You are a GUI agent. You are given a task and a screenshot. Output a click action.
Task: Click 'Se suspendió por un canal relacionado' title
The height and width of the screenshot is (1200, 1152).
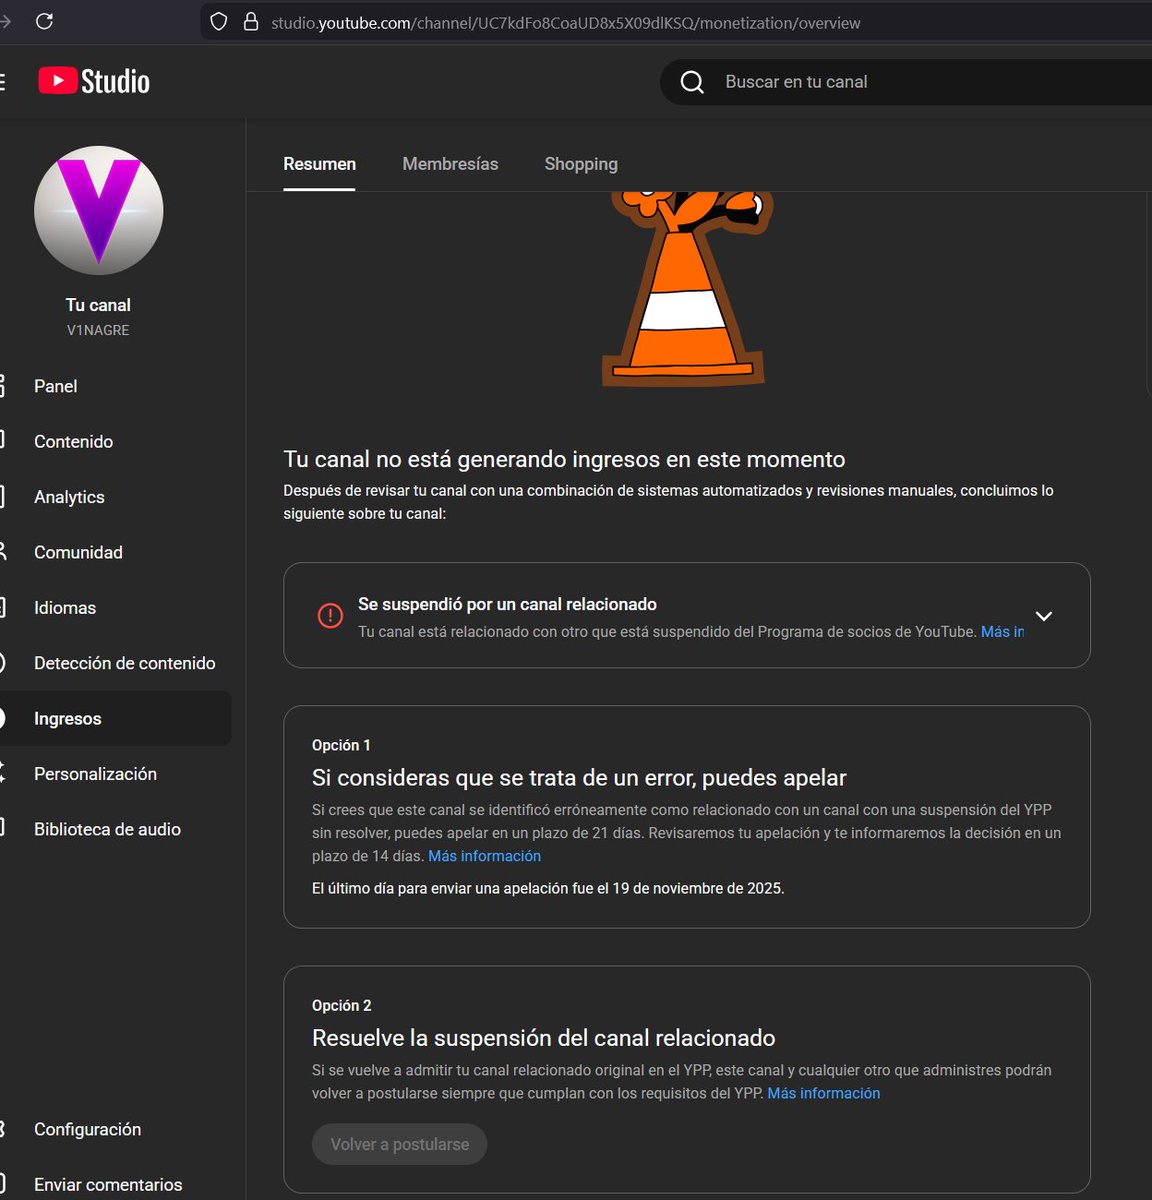tap(507, 604)
